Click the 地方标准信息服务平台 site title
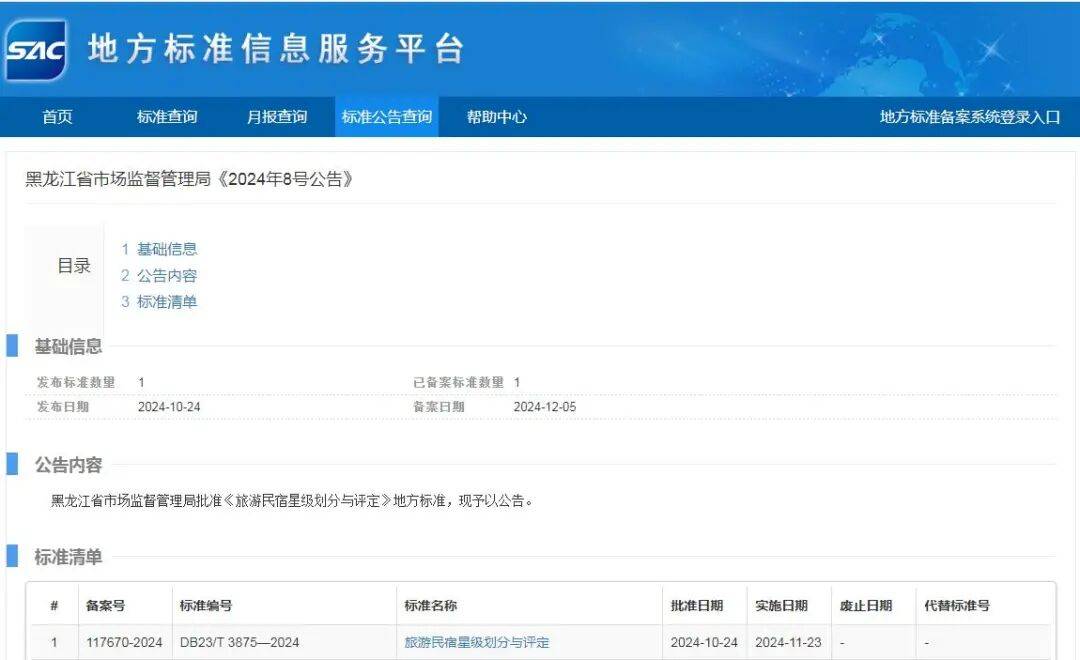Image resolution: width=1080 pixels, height=660 pixels. [x=276, y=49]
